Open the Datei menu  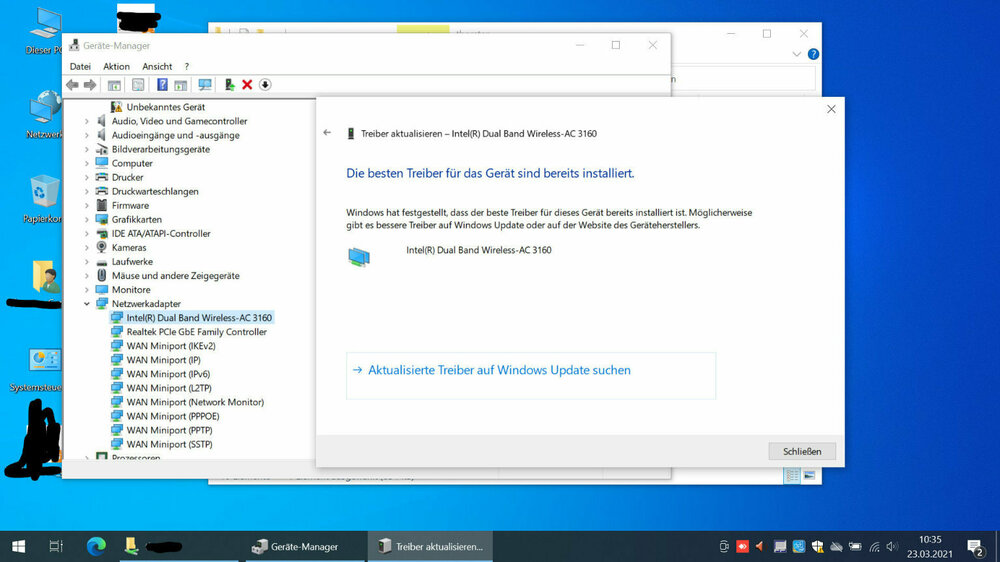click(80, 66)
